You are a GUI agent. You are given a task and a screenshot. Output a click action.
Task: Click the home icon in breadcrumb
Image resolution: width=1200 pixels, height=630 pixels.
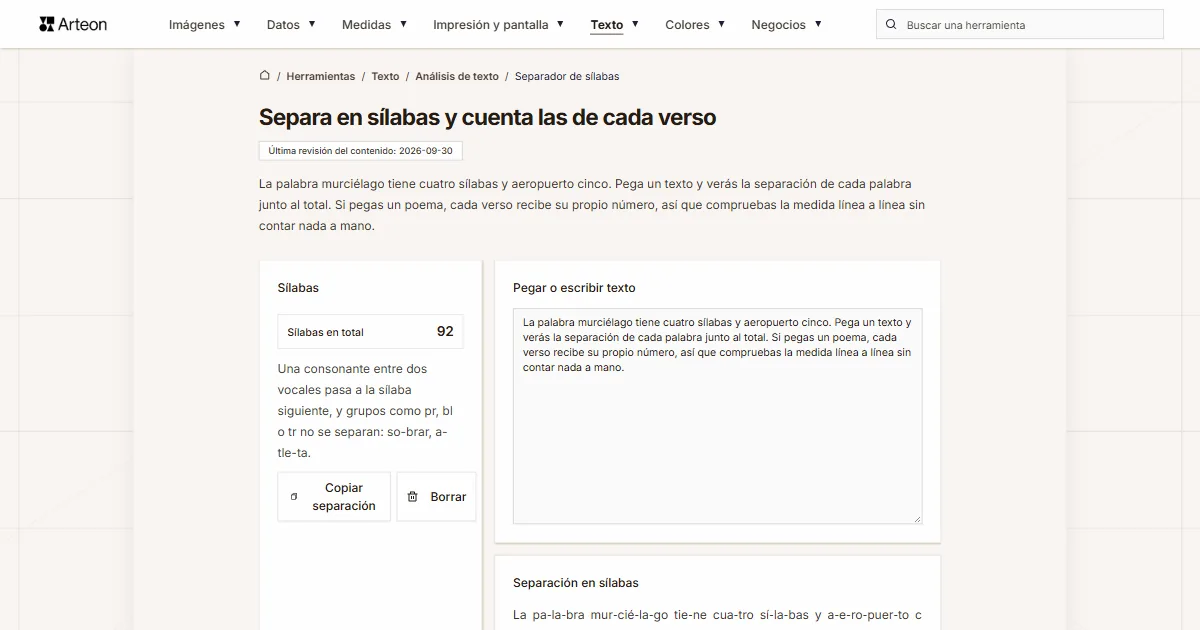pos(264,75)
